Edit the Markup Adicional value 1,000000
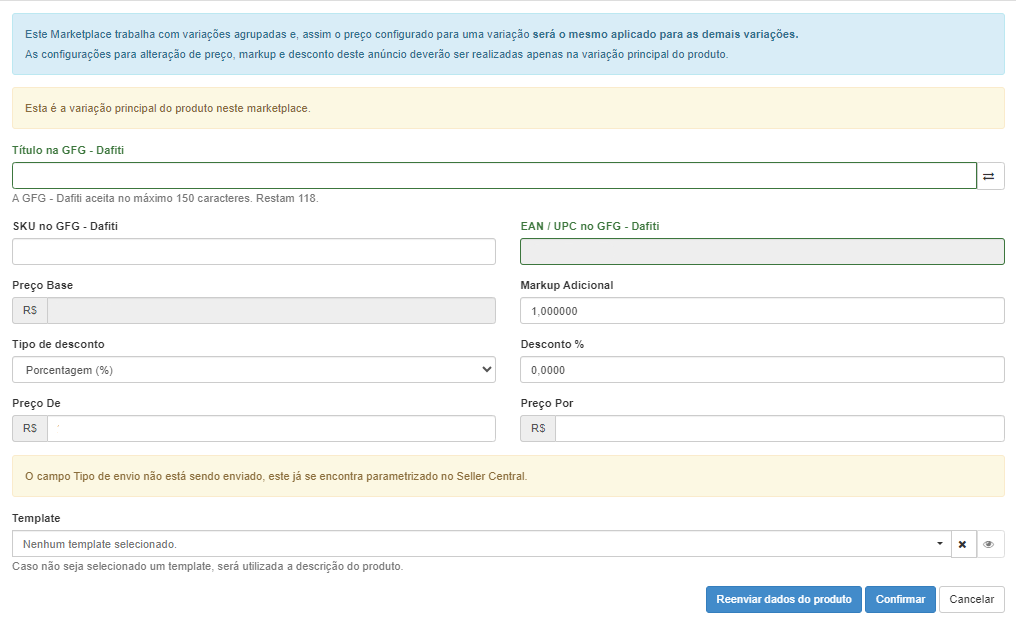The height and width of the screenshot is (623, 1016). pos(762,311)
